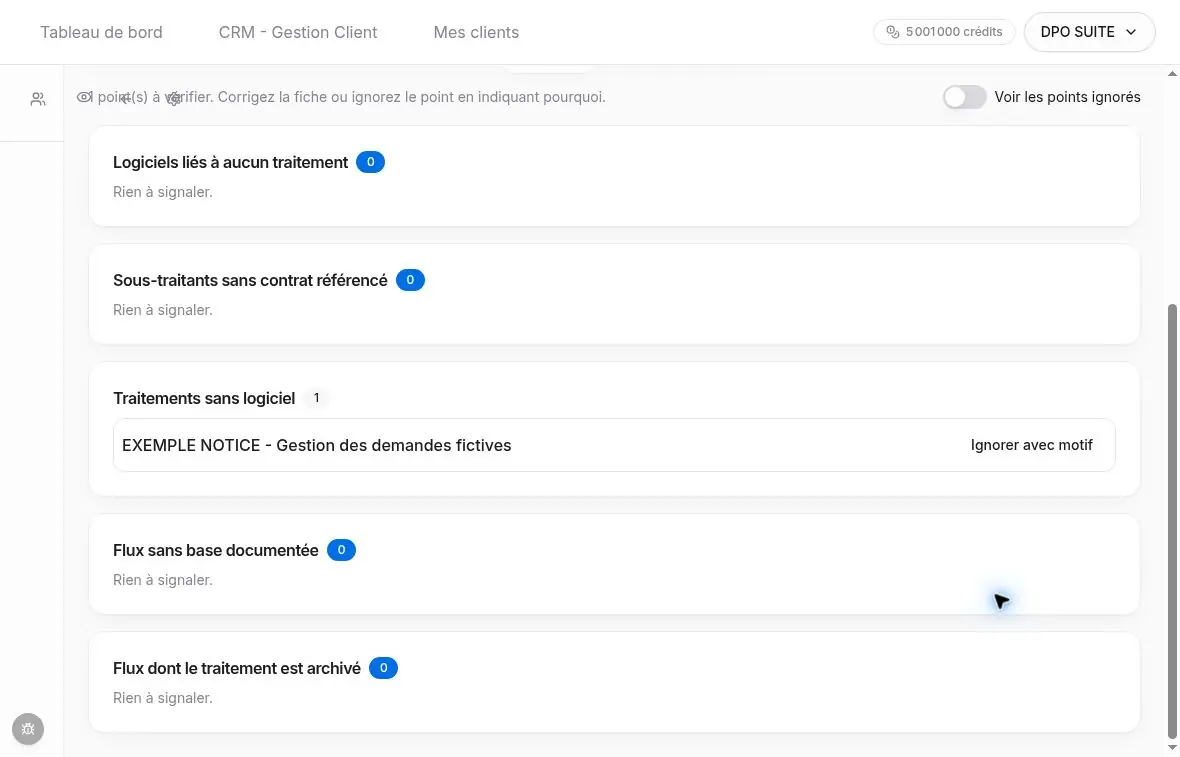Go to CRM - Gestion Client
The height and width of the screenshot is (757, 1180).
(x=298, y=32)
